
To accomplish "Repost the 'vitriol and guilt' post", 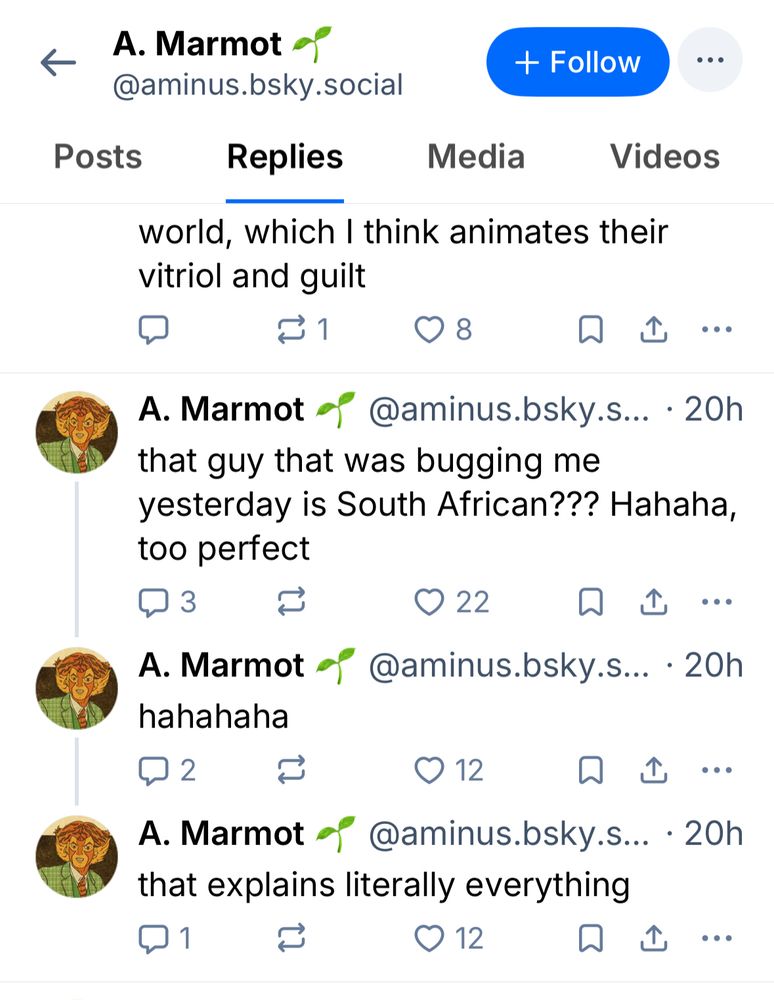I will pyautogui.click(x=290, y=329).
